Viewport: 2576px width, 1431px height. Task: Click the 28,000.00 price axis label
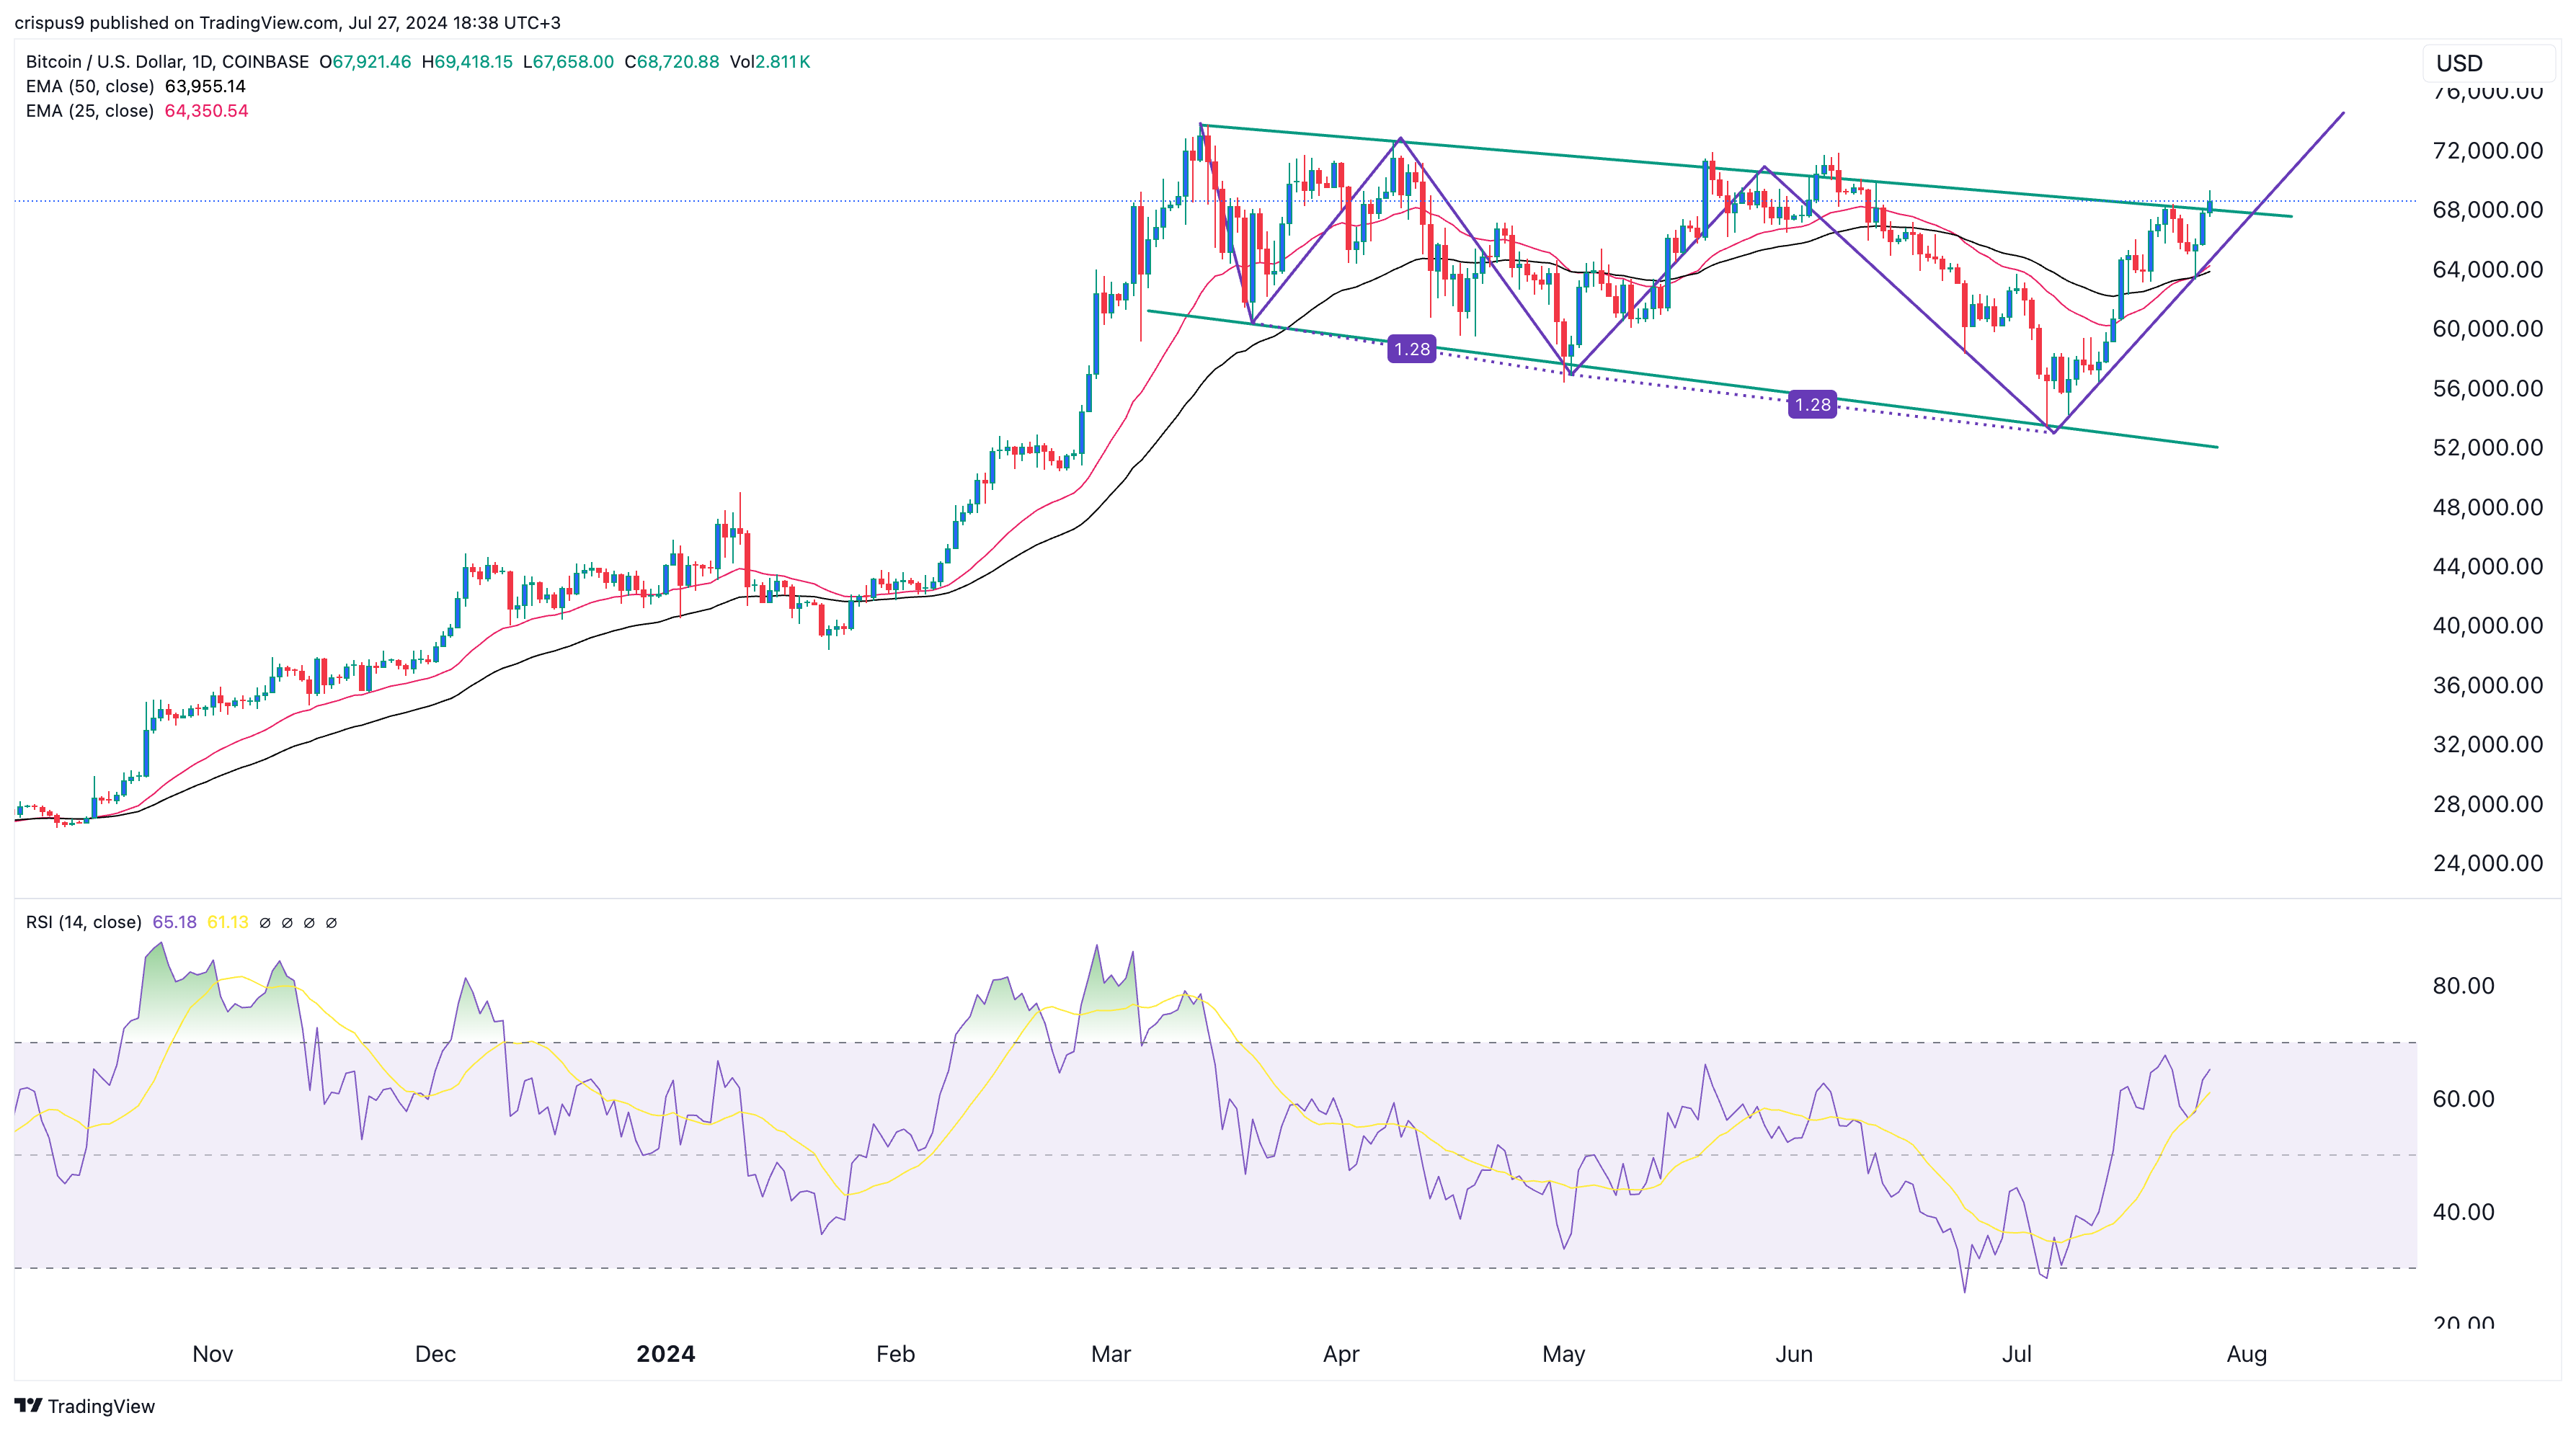[x=2487, y=804]
